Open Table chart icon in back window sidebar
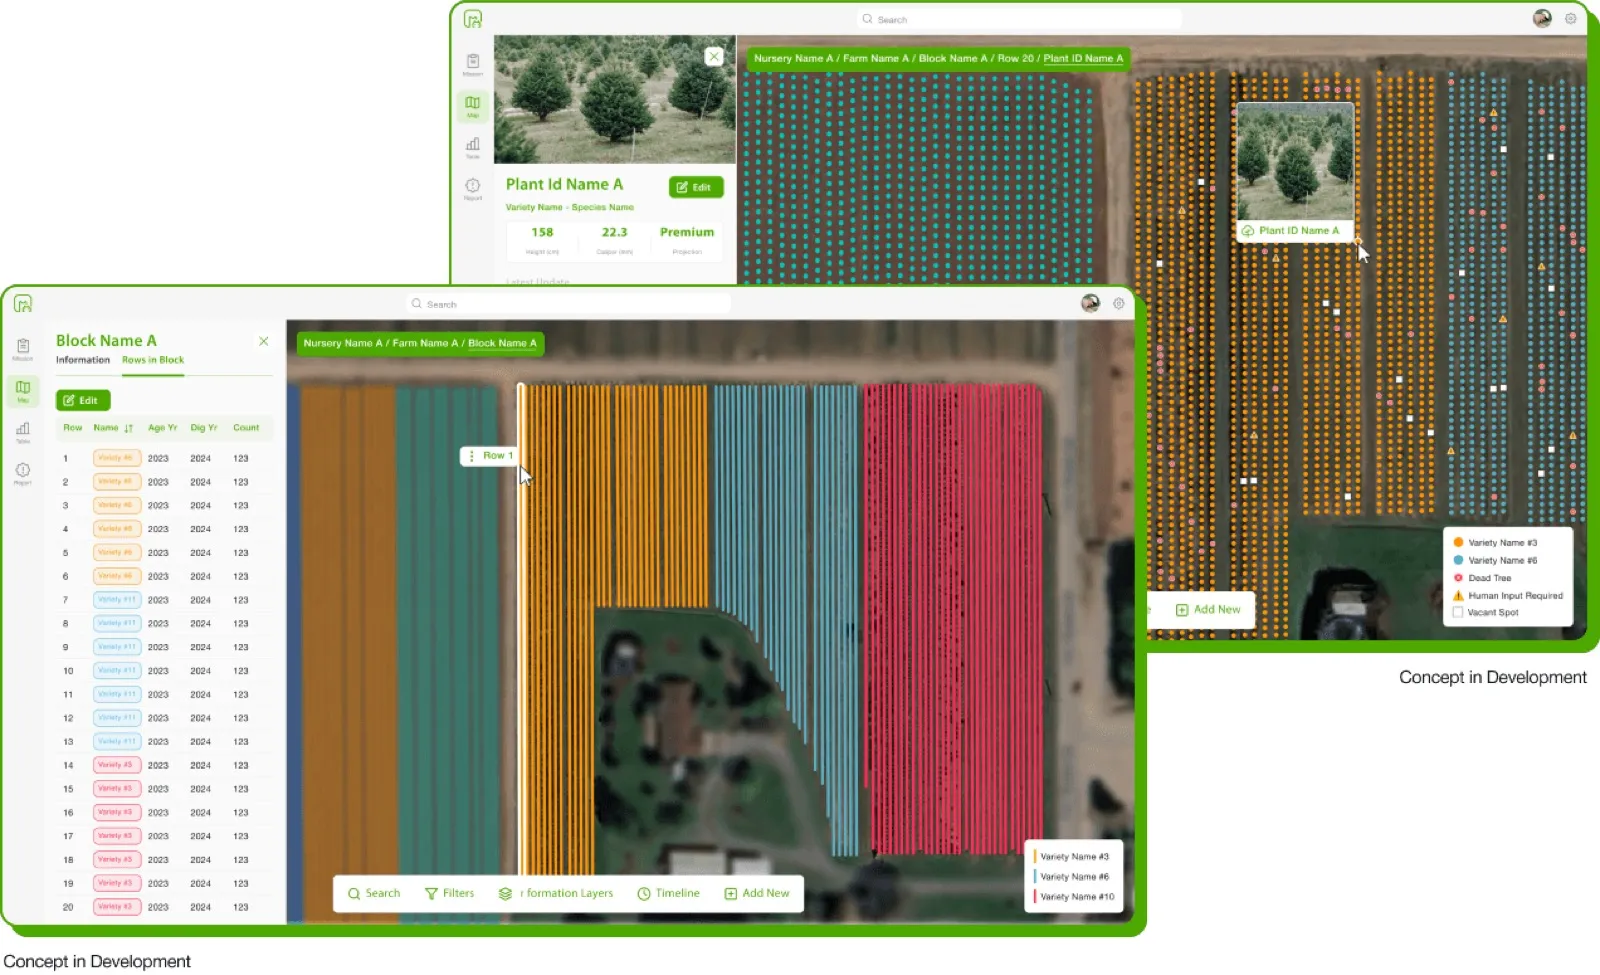The width and height of the screenshot is (1600, 975). 473,147
